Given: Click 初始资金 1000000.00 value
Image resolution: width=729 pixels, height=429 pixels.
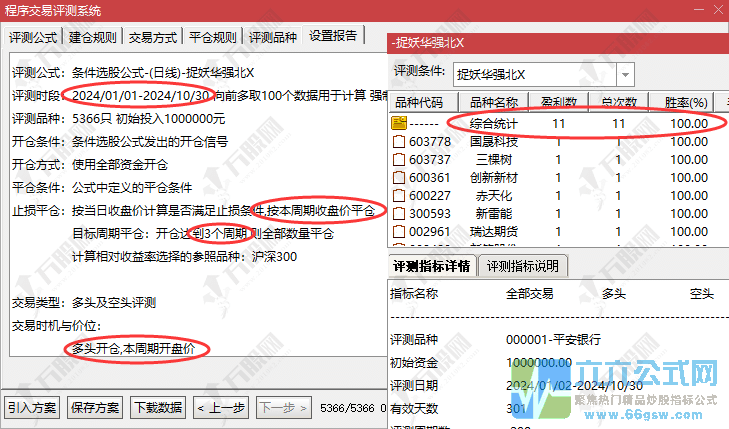Looking at the screenshot, I should click(539, 363).
